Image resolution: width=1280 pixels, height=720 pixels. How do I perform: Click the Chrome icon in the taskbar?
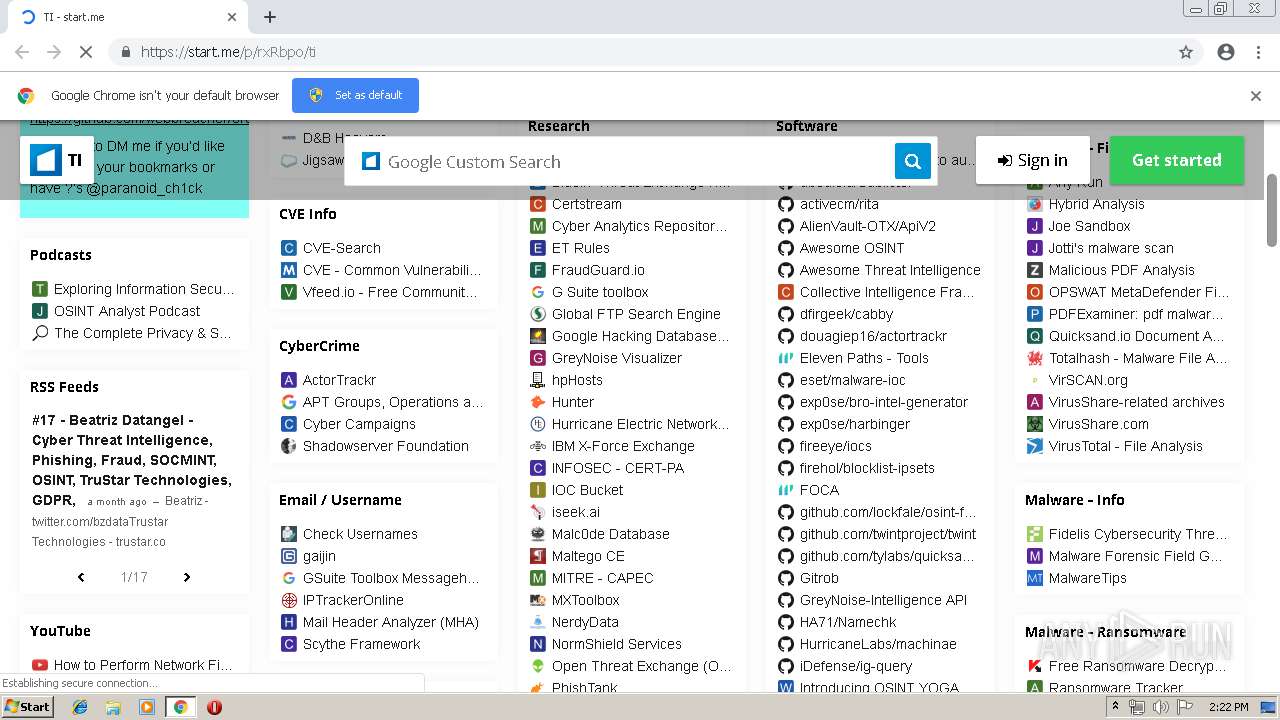(x=180, y=706)
